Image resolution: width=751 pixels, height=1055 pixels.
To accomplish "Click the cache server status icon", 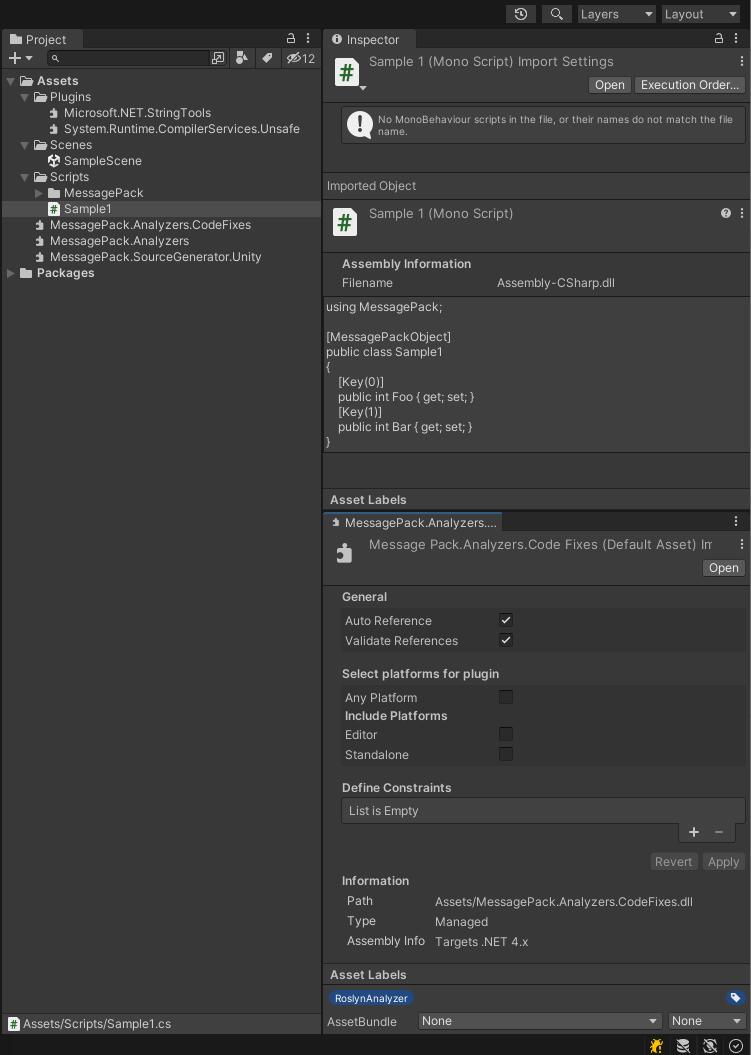I will coord(682,1045).
